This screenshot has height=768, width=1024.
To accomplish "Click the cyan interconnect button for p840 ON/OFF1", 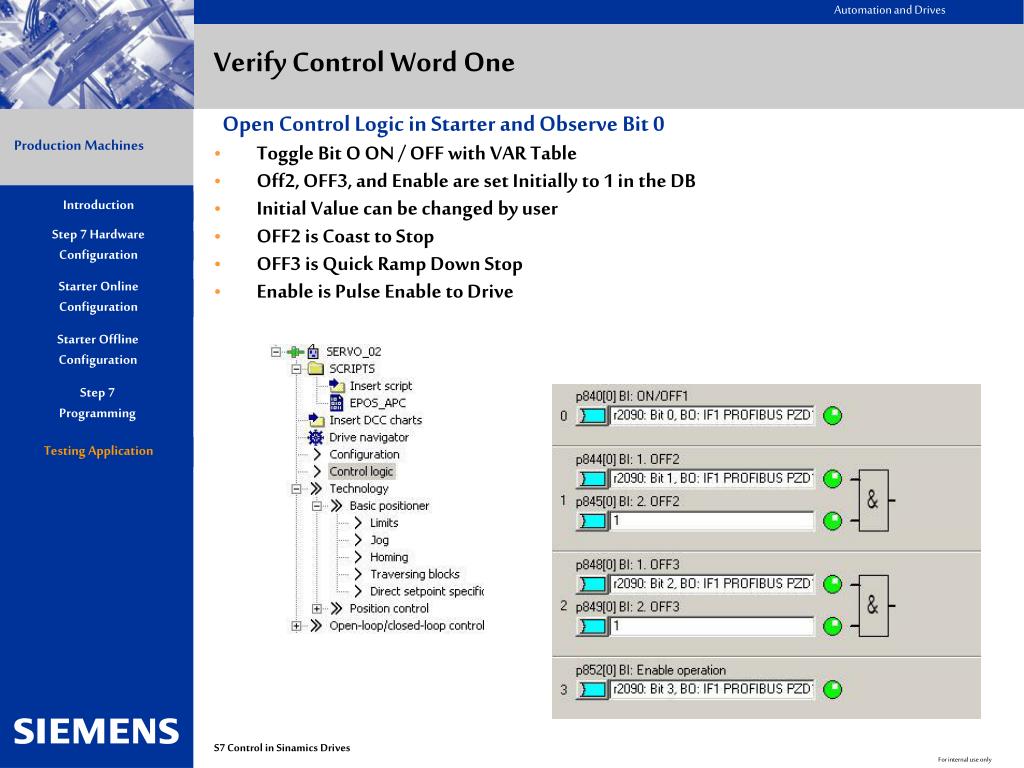I will 592,415.
